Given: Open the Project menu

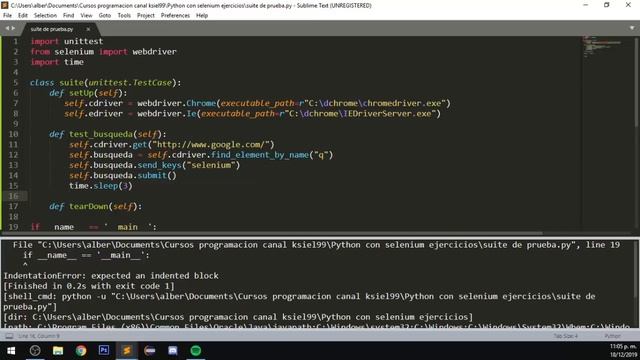Looking at the screenshot, I should point(146,16).
